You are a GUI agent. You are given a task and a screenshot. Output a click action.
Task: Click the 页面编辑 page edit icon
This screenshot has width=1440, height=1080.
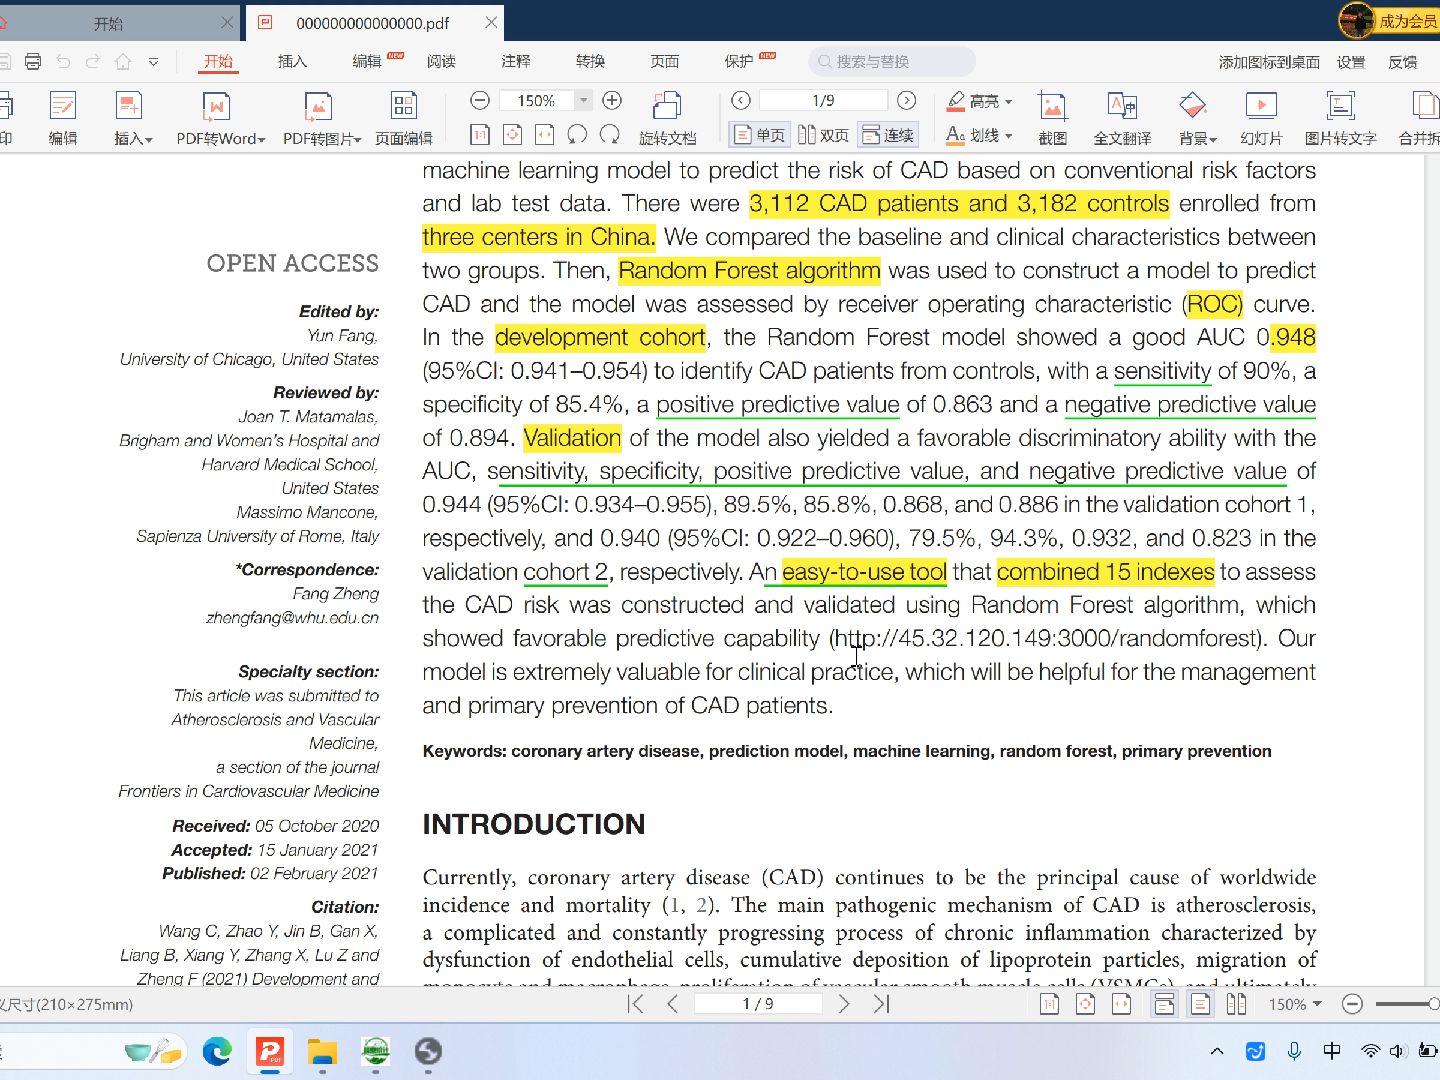pyautogui.click(x=404, y=117)
